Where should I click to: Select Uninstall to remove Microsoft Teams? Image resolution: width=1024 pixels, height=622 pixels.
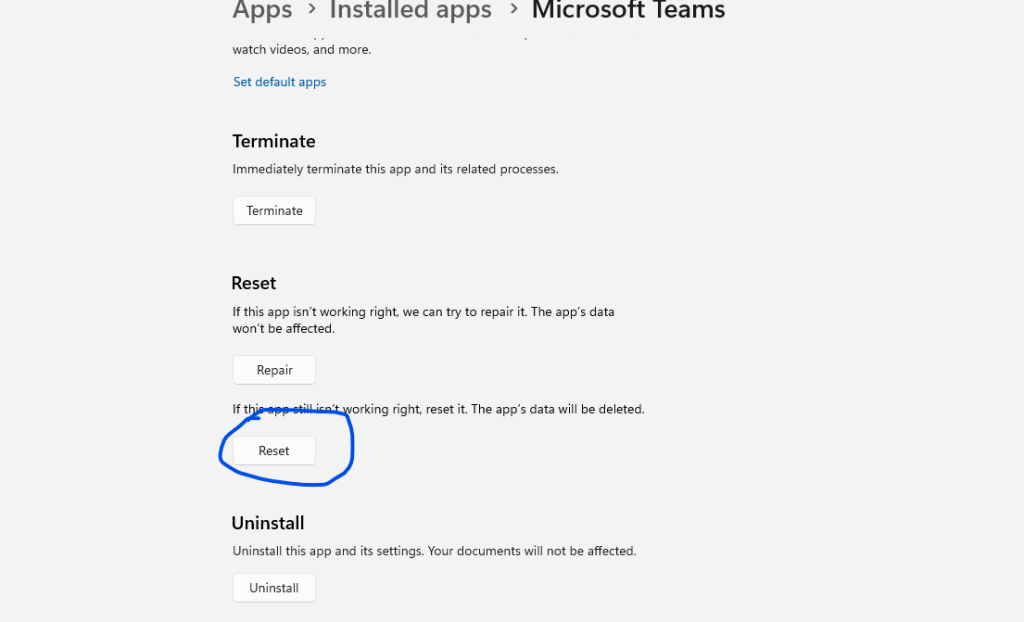click(273, 587)
